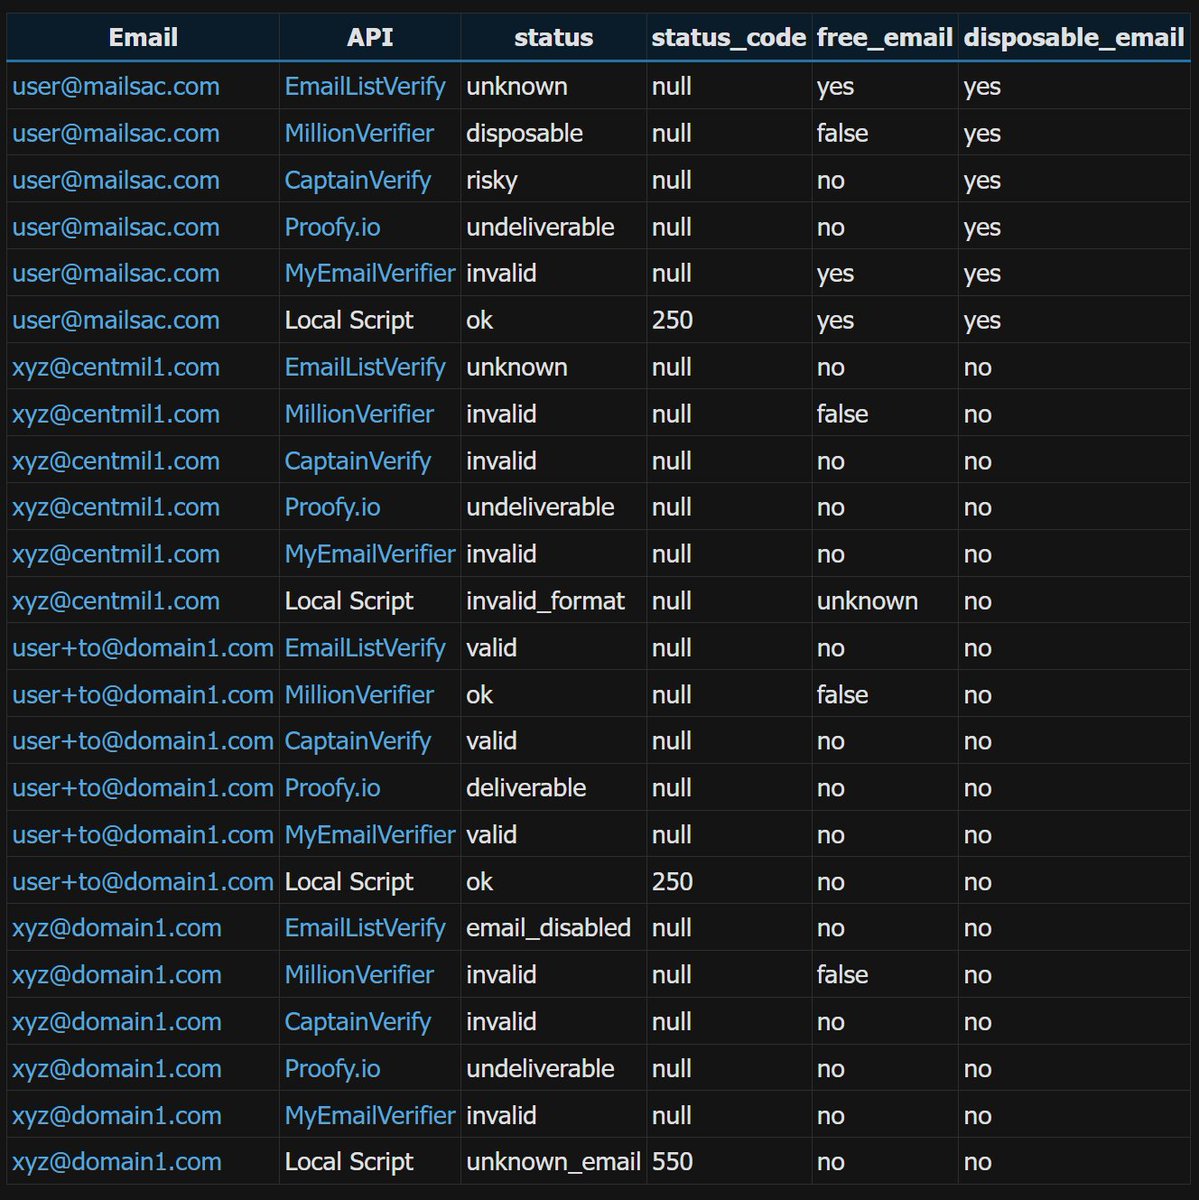Select 'Local Script' in xyz@domain1.com row
The image size is (1199, 1200).
tap(349, 1162)
